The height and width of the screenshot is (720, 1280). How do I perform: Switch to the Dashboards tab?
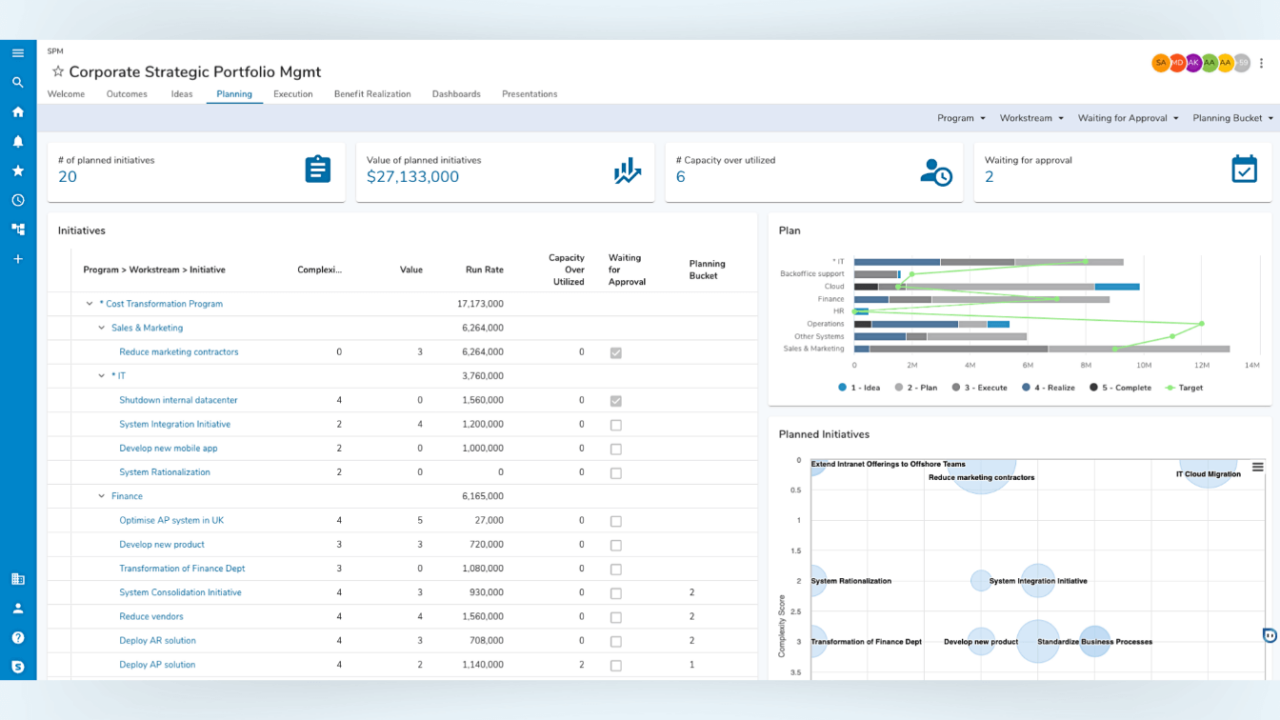pyautogui.click(x=456, y=94)
